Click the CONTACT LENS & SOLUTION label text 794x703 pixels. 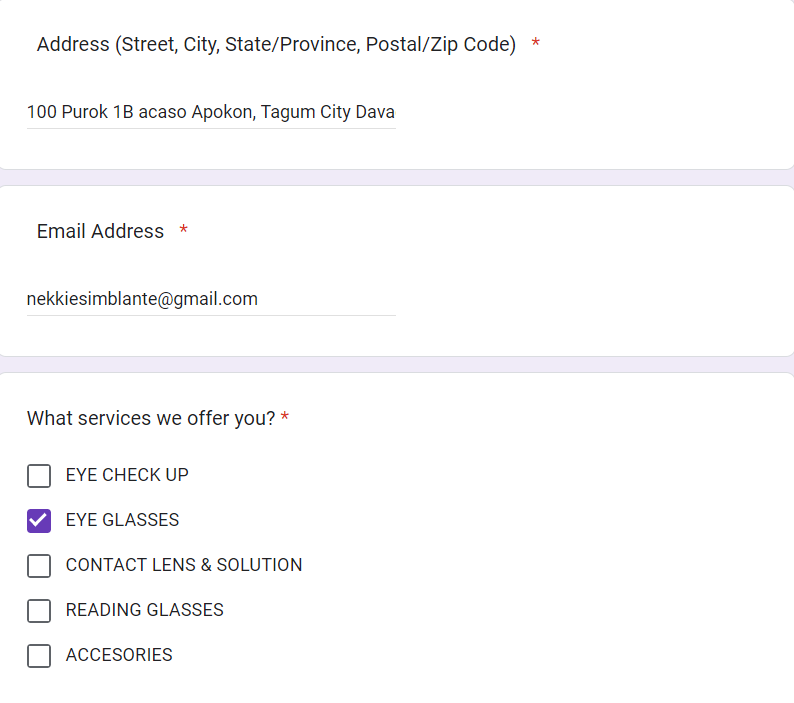(x=184, y=565)
